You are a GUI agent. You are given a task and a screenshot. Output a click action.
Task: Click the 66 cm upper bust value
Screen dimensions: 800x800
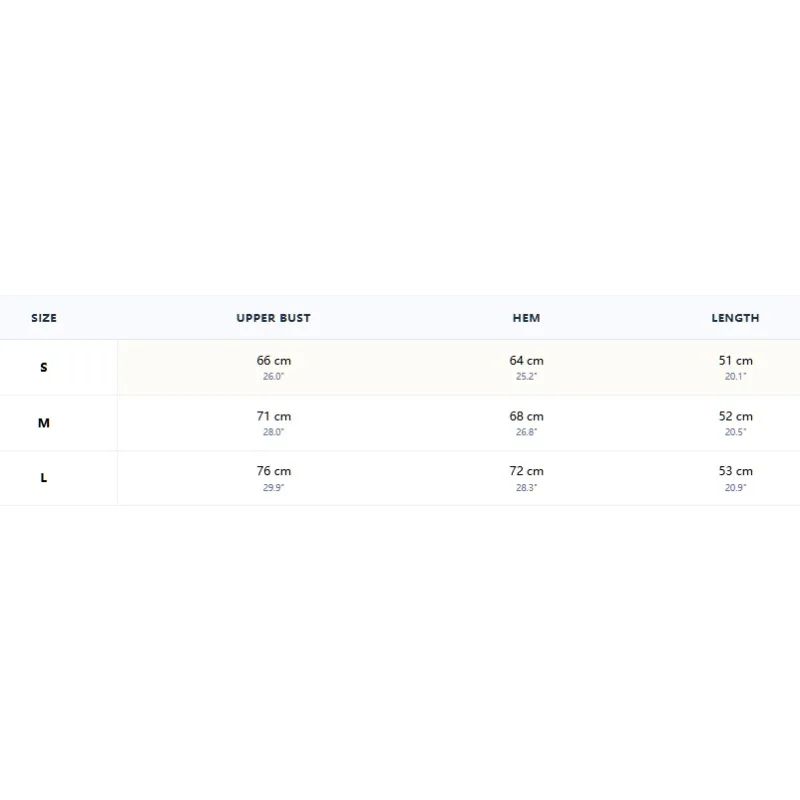tap(273, 361)
